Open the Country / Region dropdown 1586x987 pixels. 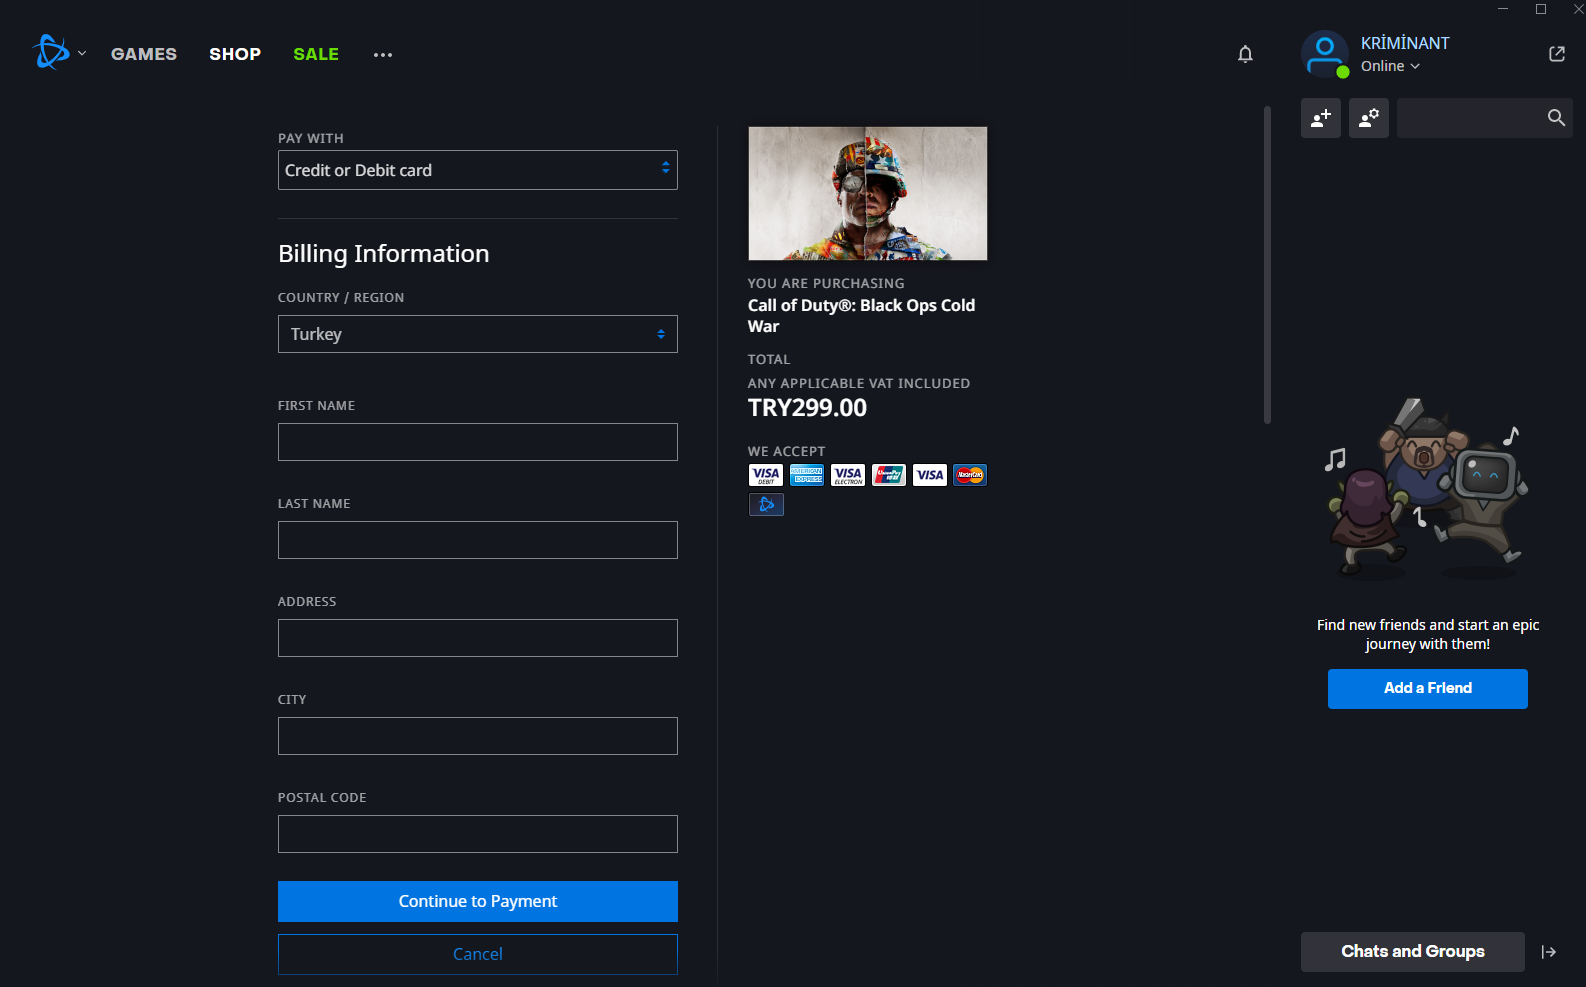point(478,334)
